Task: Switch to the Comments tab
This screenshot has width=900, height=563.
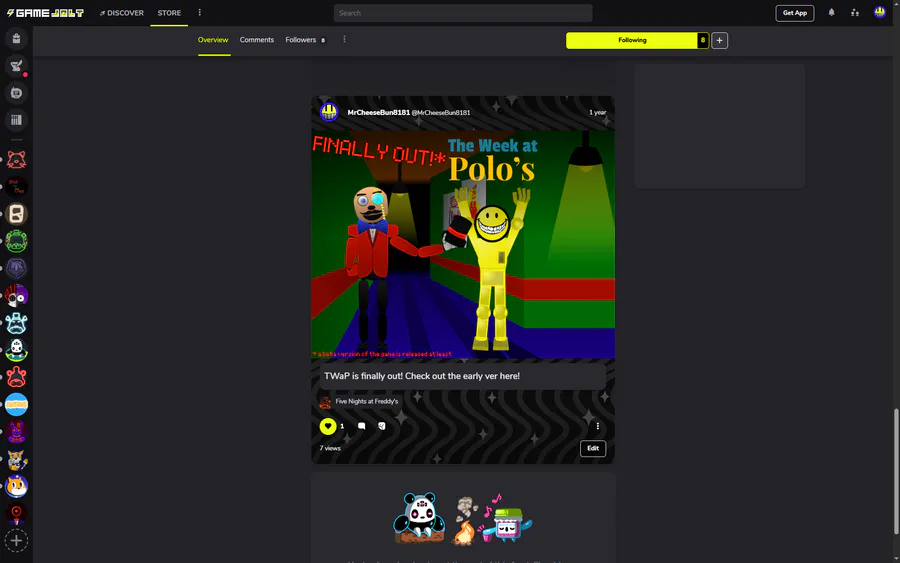Action: click(257, 40)
